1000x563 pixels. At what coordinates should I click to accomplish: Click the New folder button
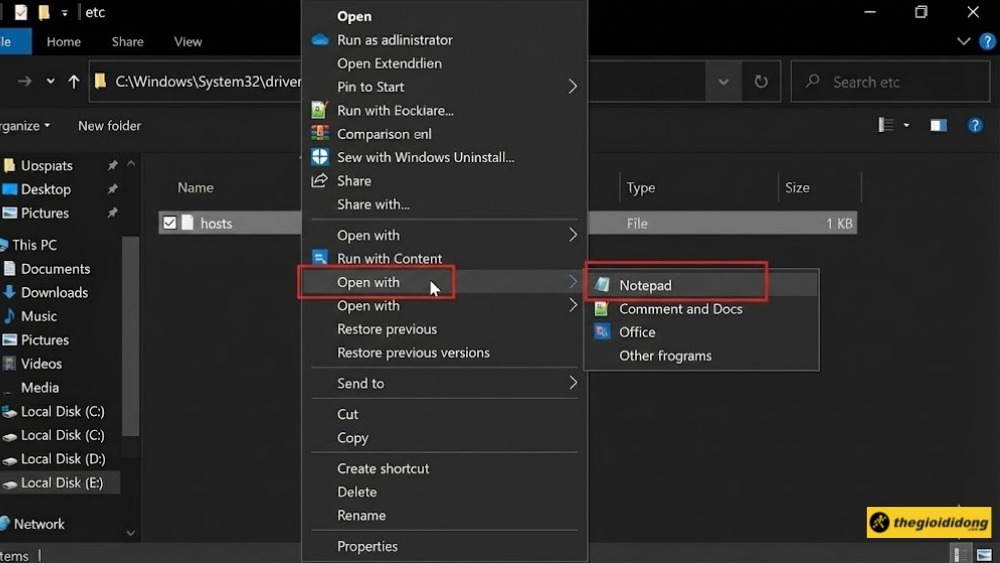[110, 126]
